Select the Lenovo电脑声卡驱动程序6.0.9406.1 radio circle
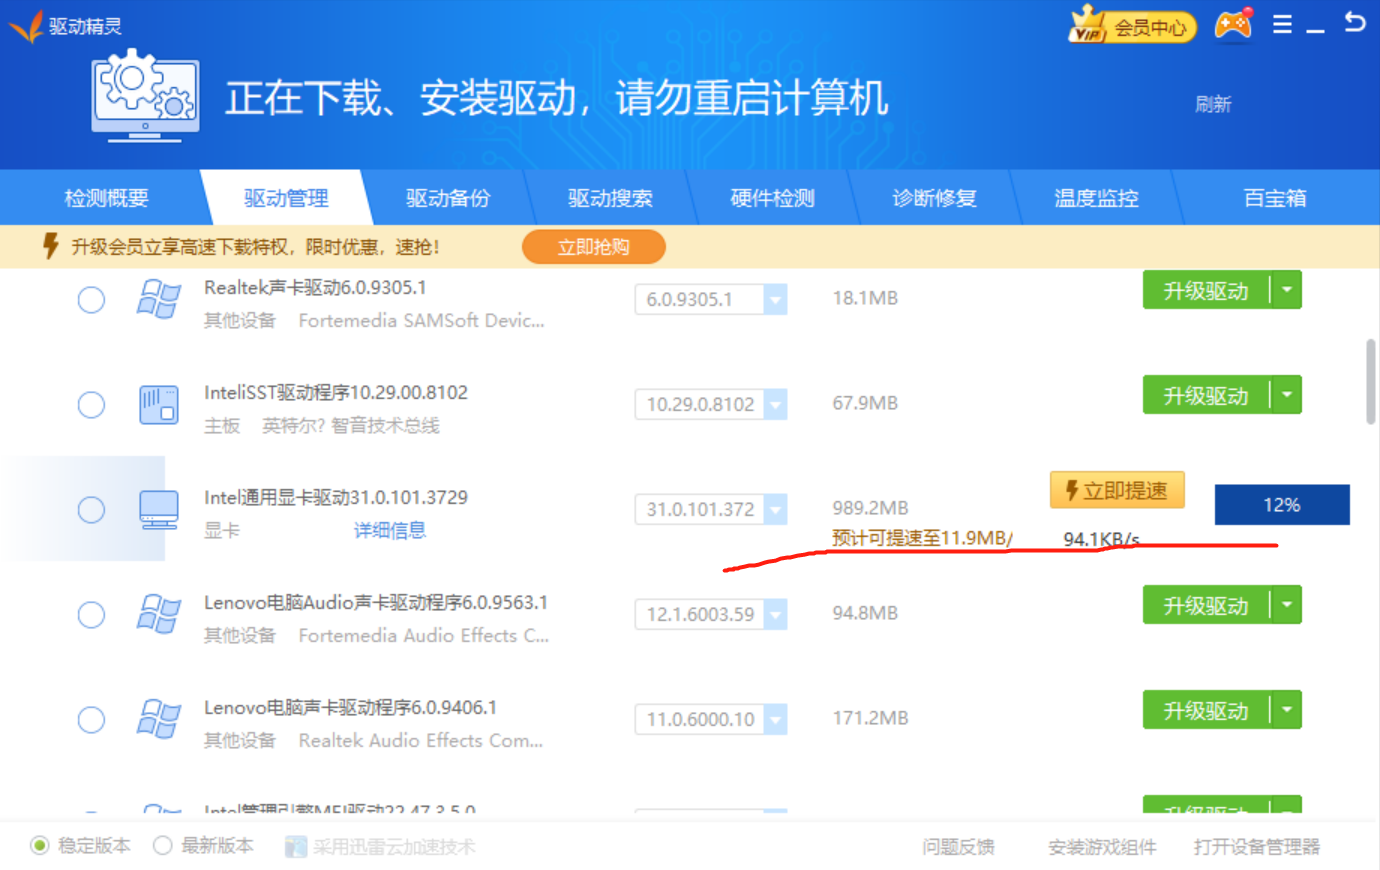Screen dimensions: 1380x870 coord(91,720)
